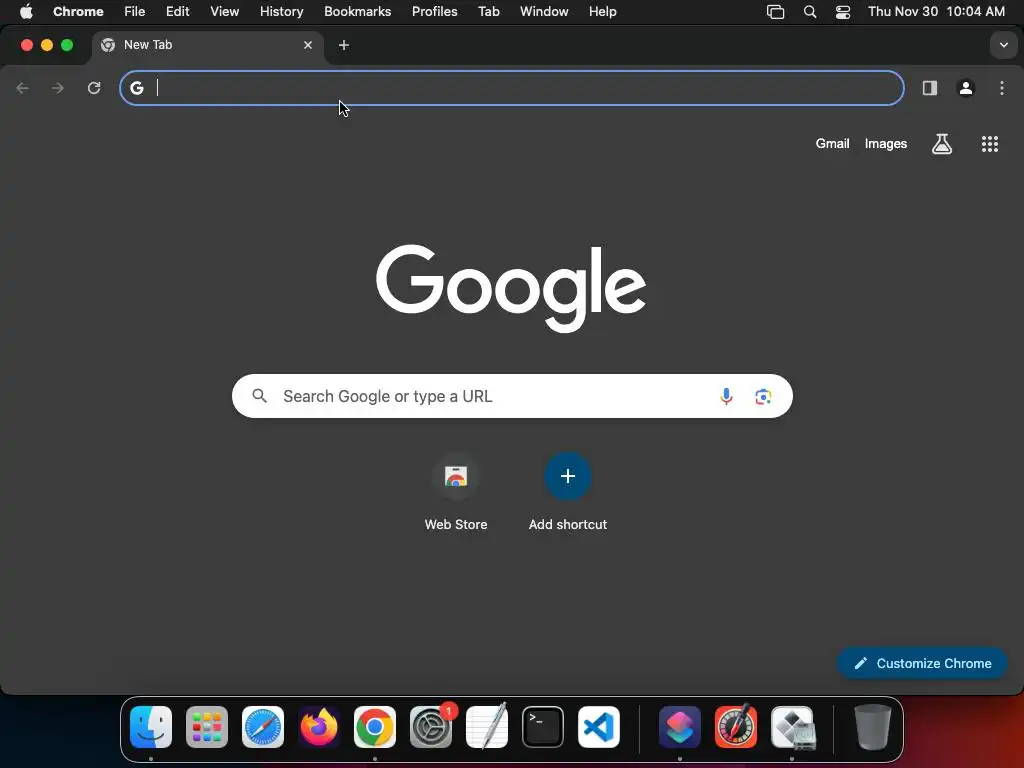Search by image with Google Lens
Viewport: 1024px width, 768px height.
[x=763, y=396]
